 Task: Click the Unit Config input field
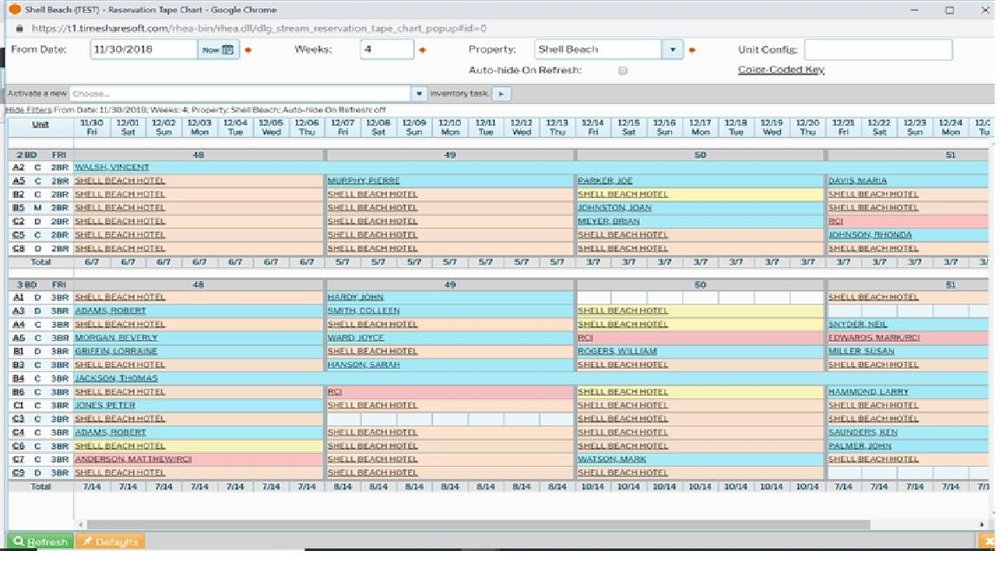pyautogui.click(x=878, y=50)
